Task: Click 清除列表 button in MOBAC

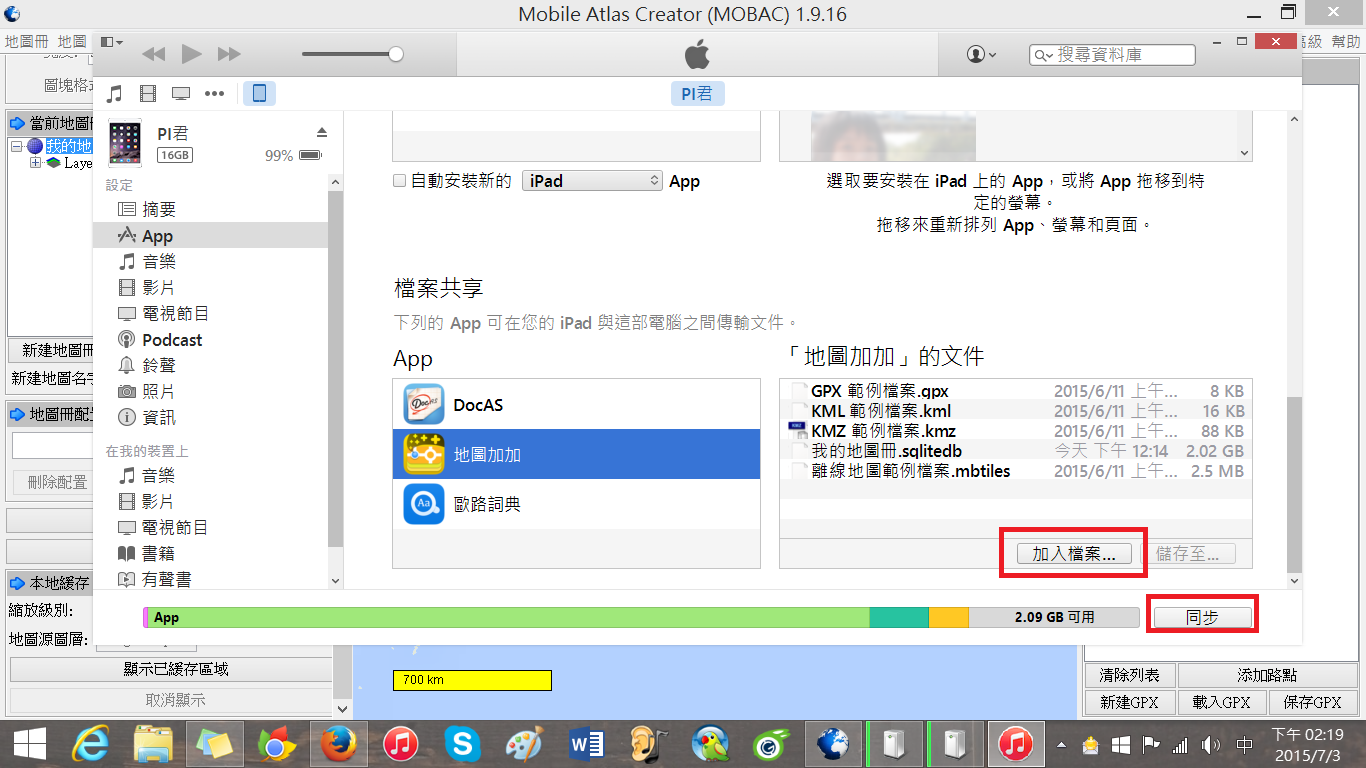Action: click(x=1130, y=676)
